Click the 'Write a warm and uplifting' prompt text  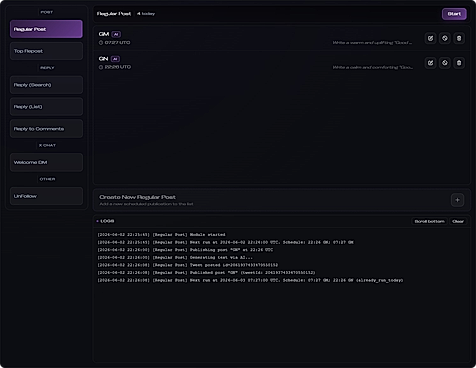coord(372,43)
